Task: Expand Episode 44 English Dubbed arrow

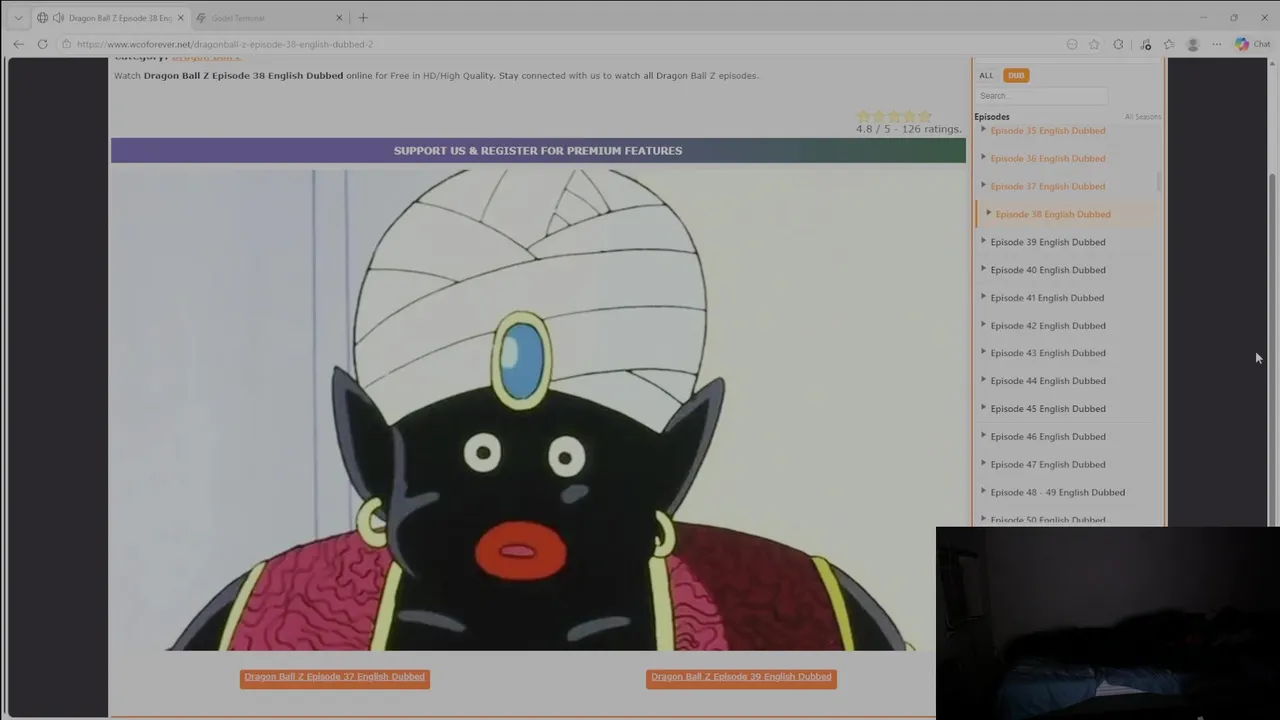Action: [x=983, y=380]
